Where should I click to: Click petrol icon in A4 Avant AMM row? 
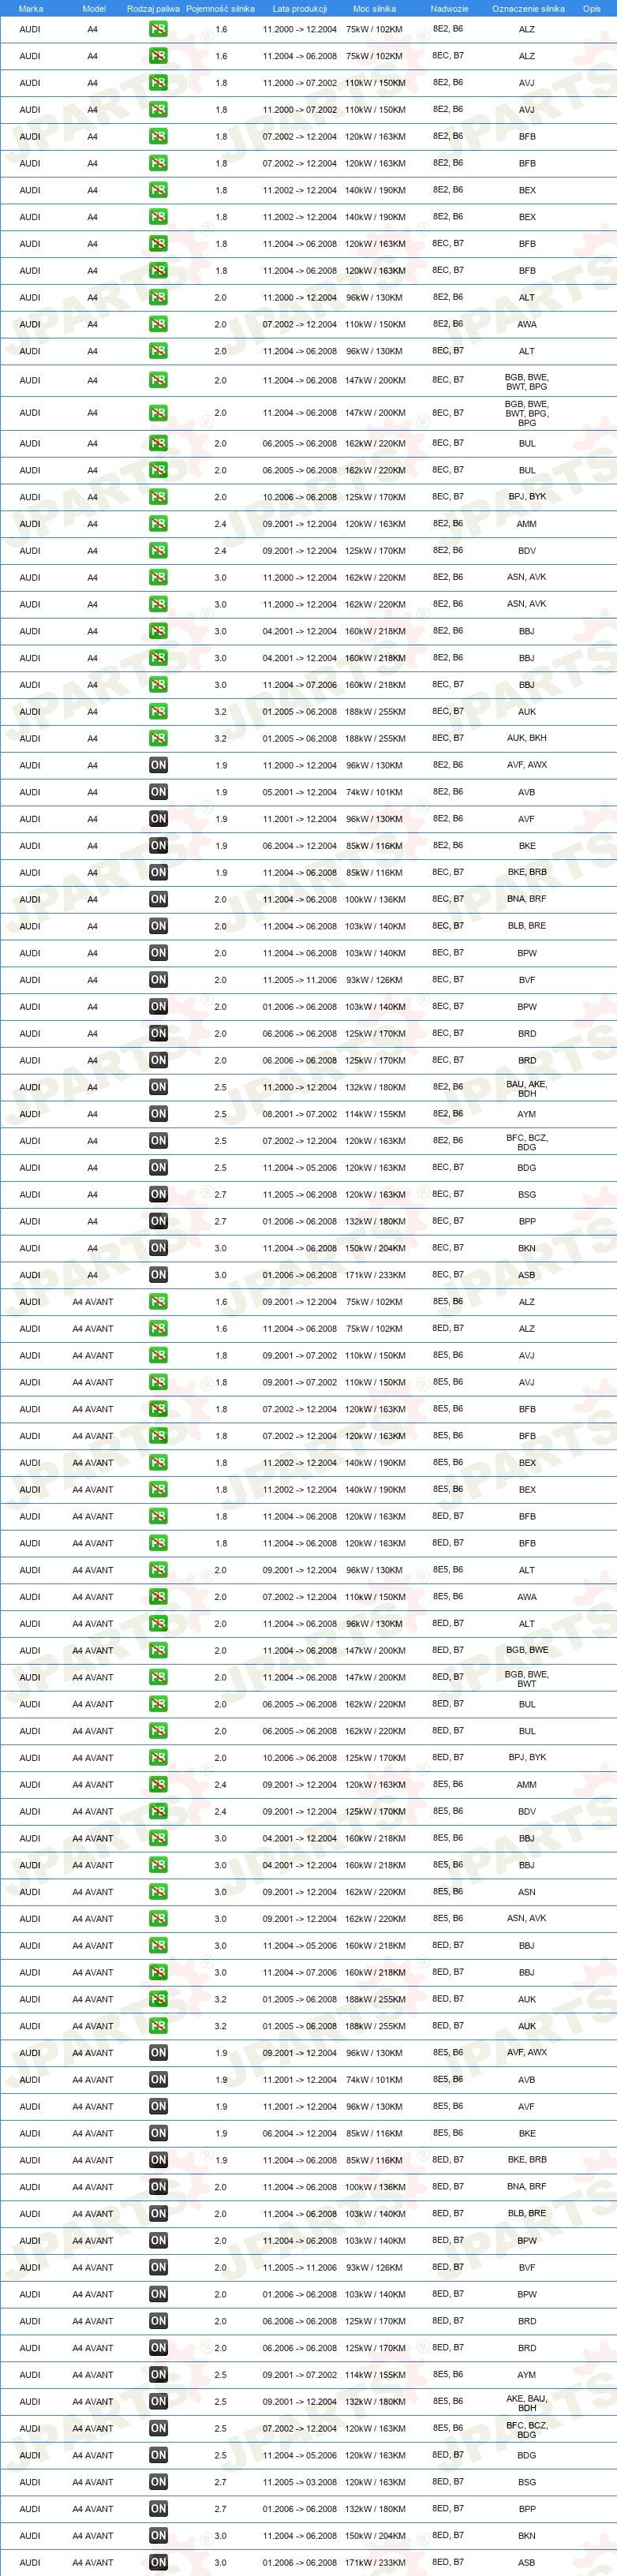pos(158,1784)
